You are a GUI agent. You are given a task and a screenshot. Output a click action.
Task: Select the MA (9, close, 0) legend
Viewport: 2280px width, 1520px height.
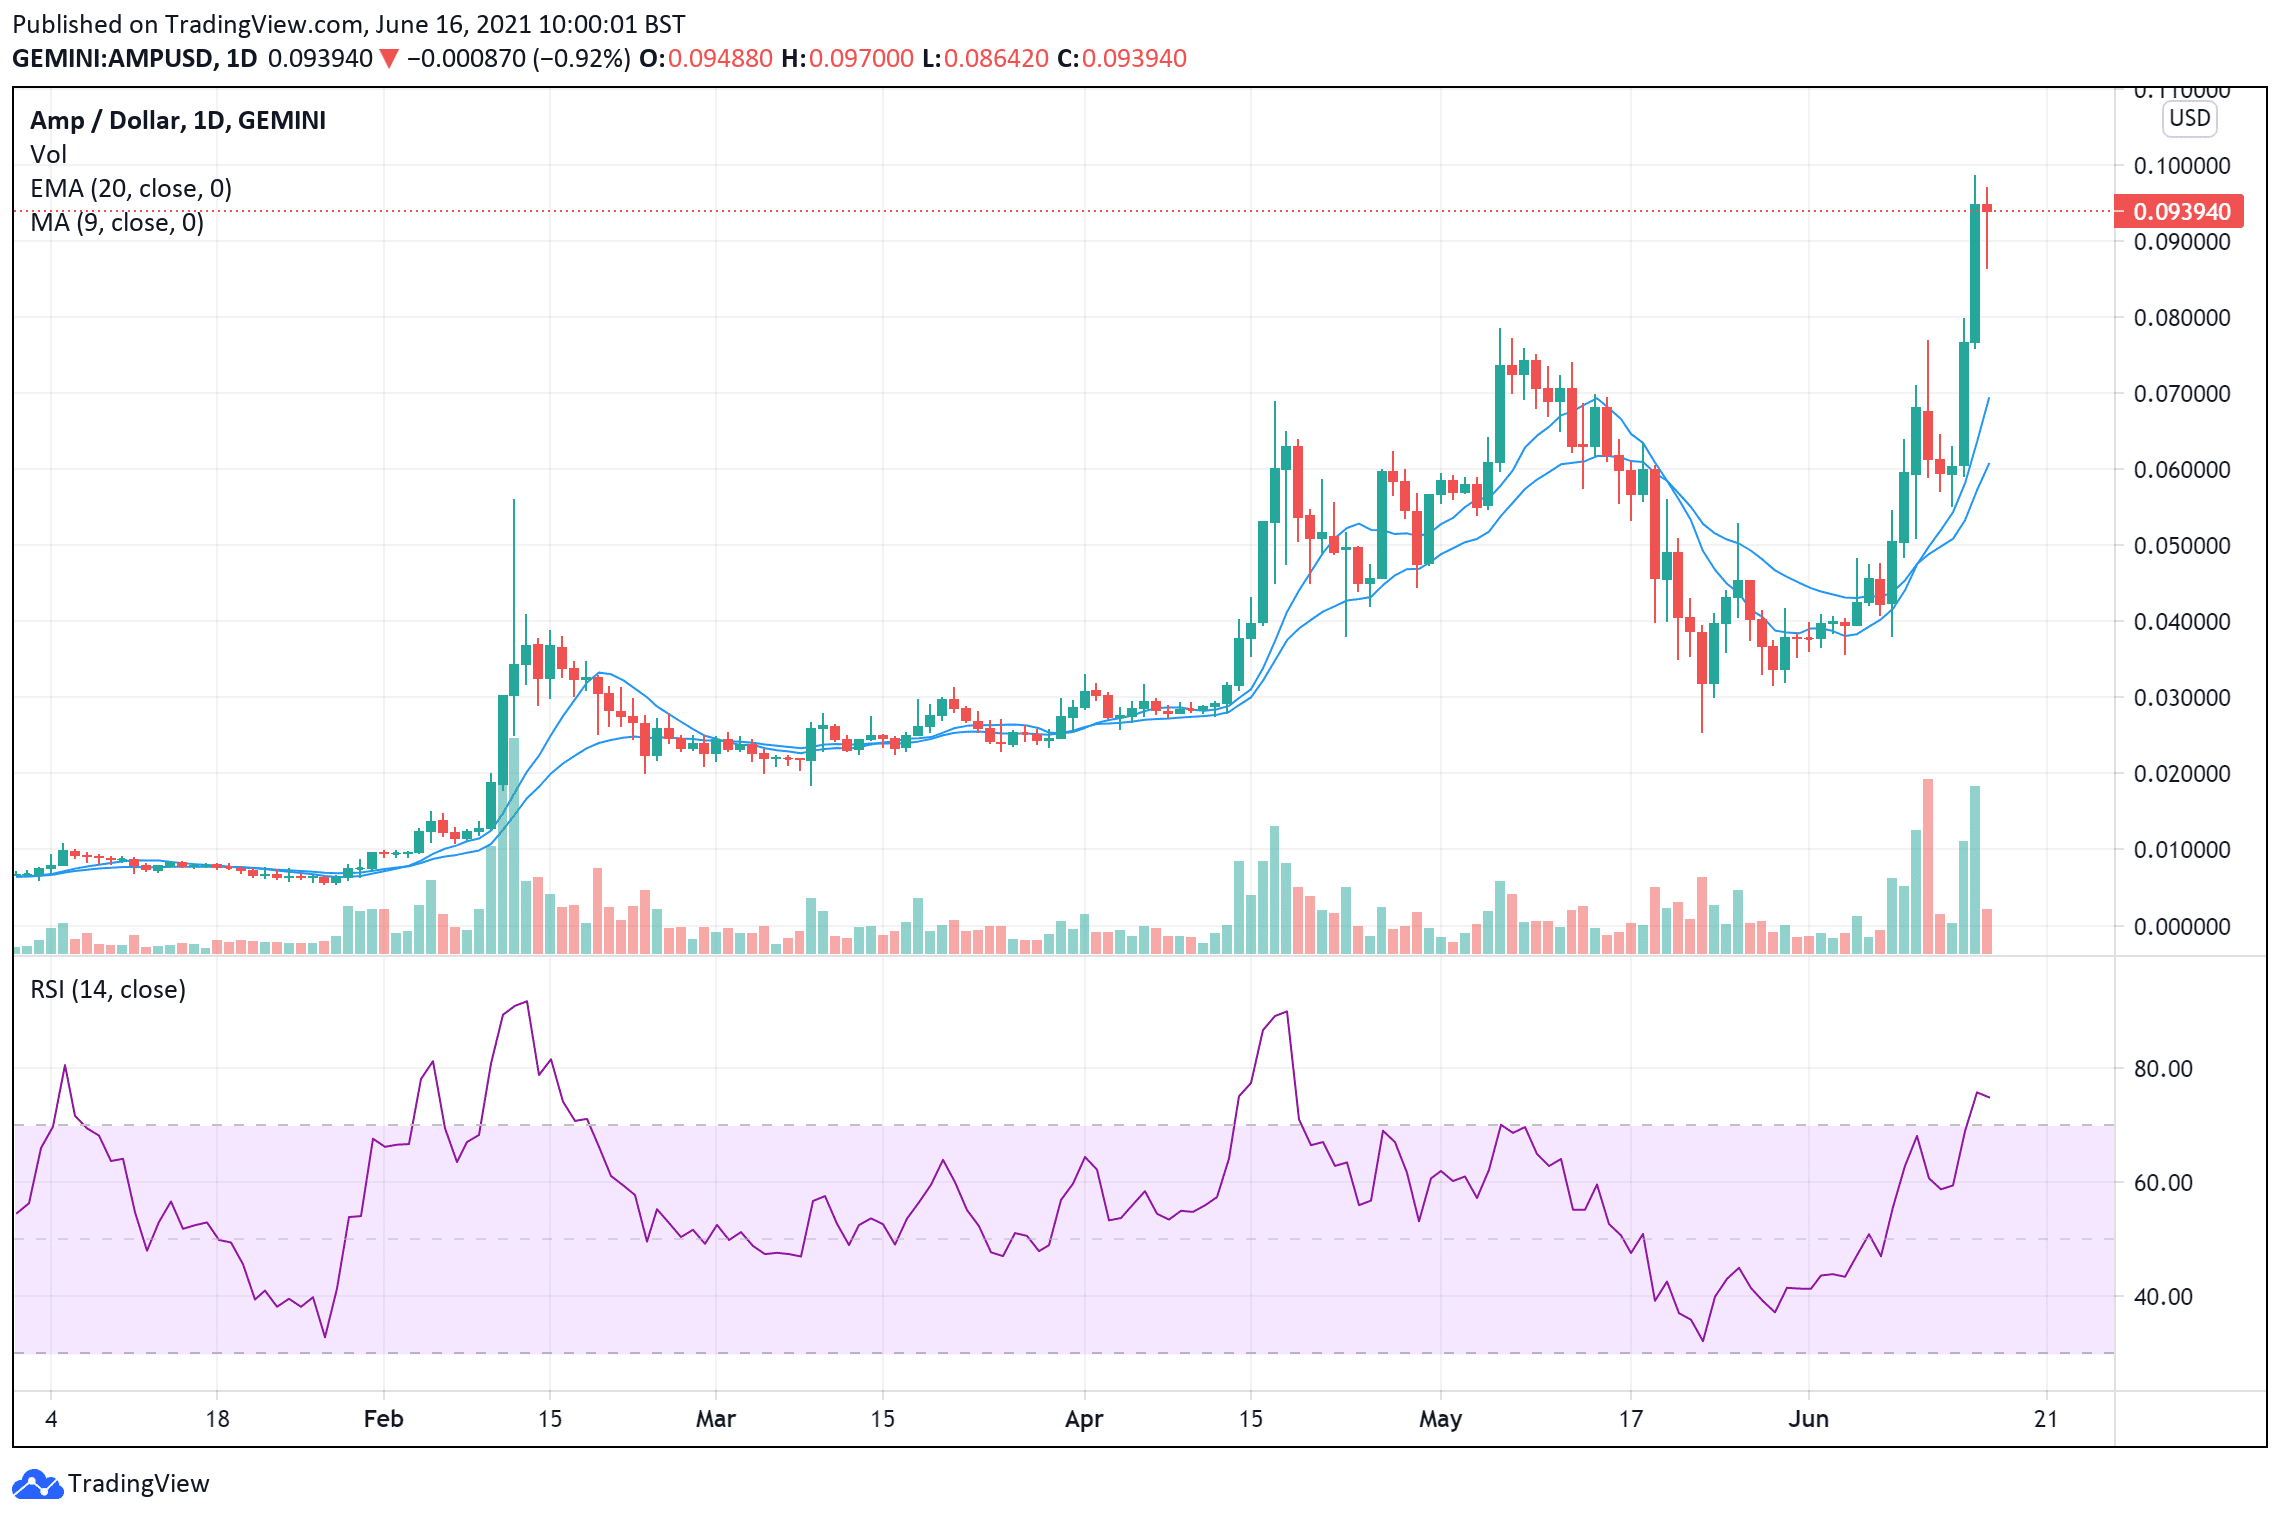(117, 222)
